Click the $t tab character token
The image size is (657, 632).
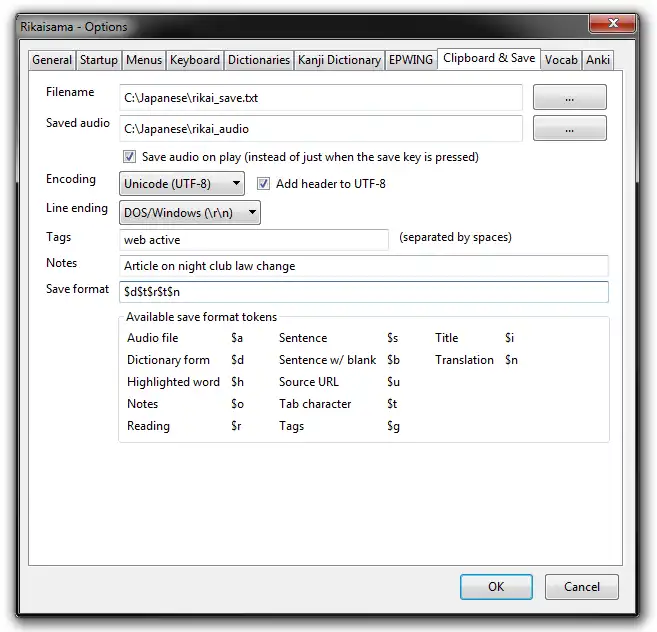coord(392,404)
